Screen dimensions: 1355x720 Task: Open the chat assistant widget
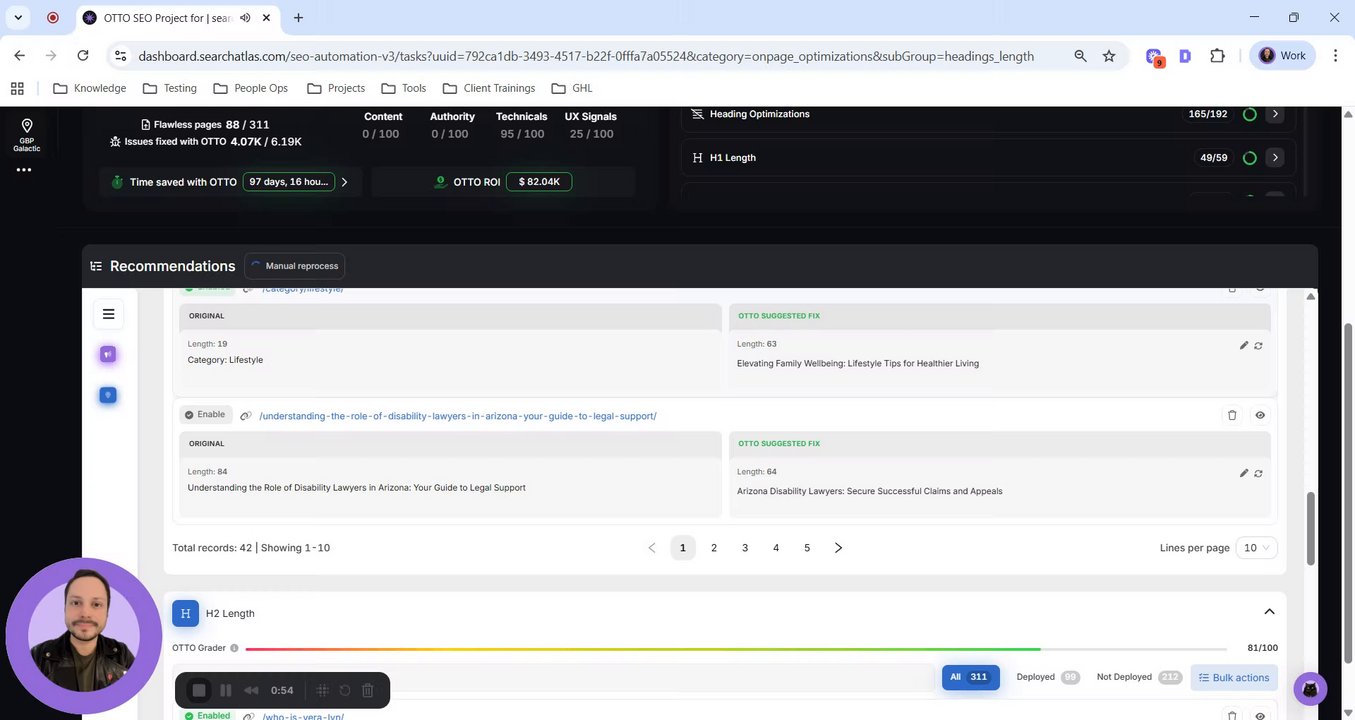coord(1310,689)
